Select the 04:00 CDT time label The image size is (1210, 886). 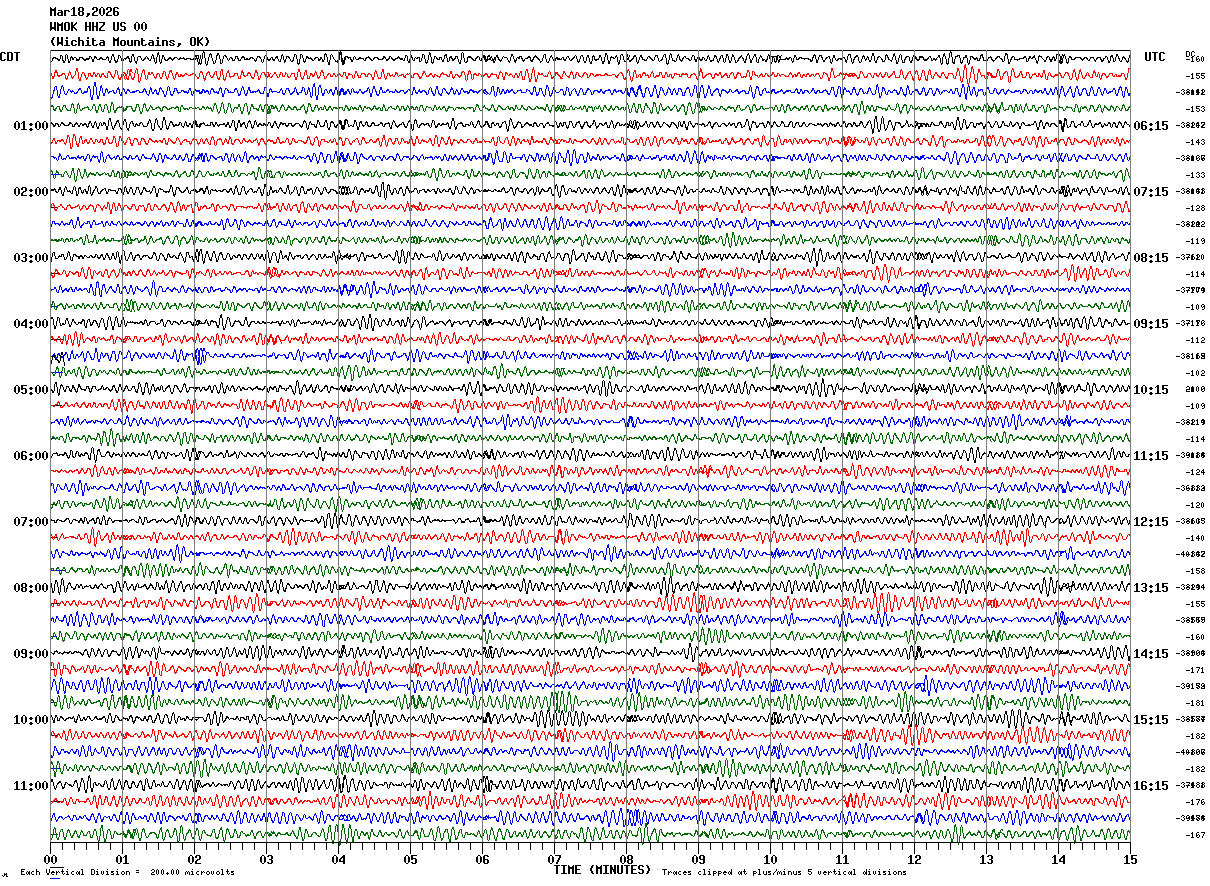click(31, 324)
